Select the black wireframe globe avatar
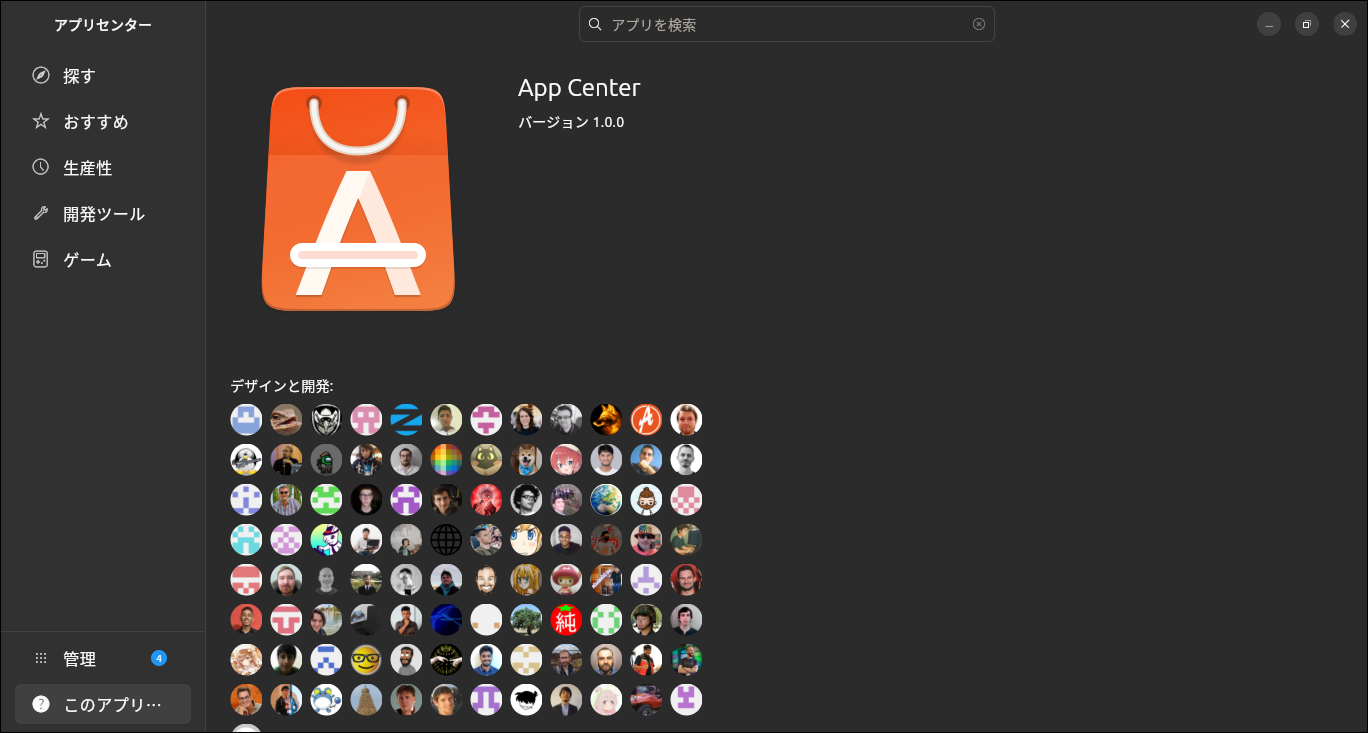This screenshot has width=1368, height=733. (x=446, y=540)
